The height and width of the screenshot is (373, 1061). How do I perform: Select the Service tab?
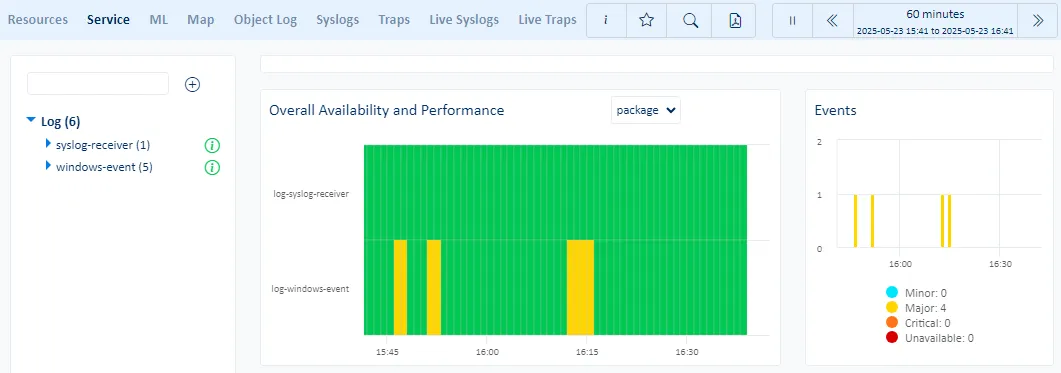(x=108, y=20)
